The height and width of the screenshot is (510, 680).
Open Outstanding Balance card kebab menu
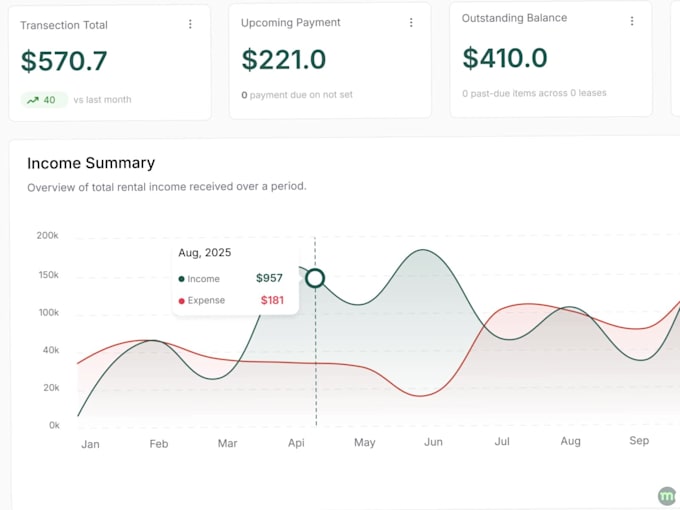pyautogui.click(x=632, y=21)
